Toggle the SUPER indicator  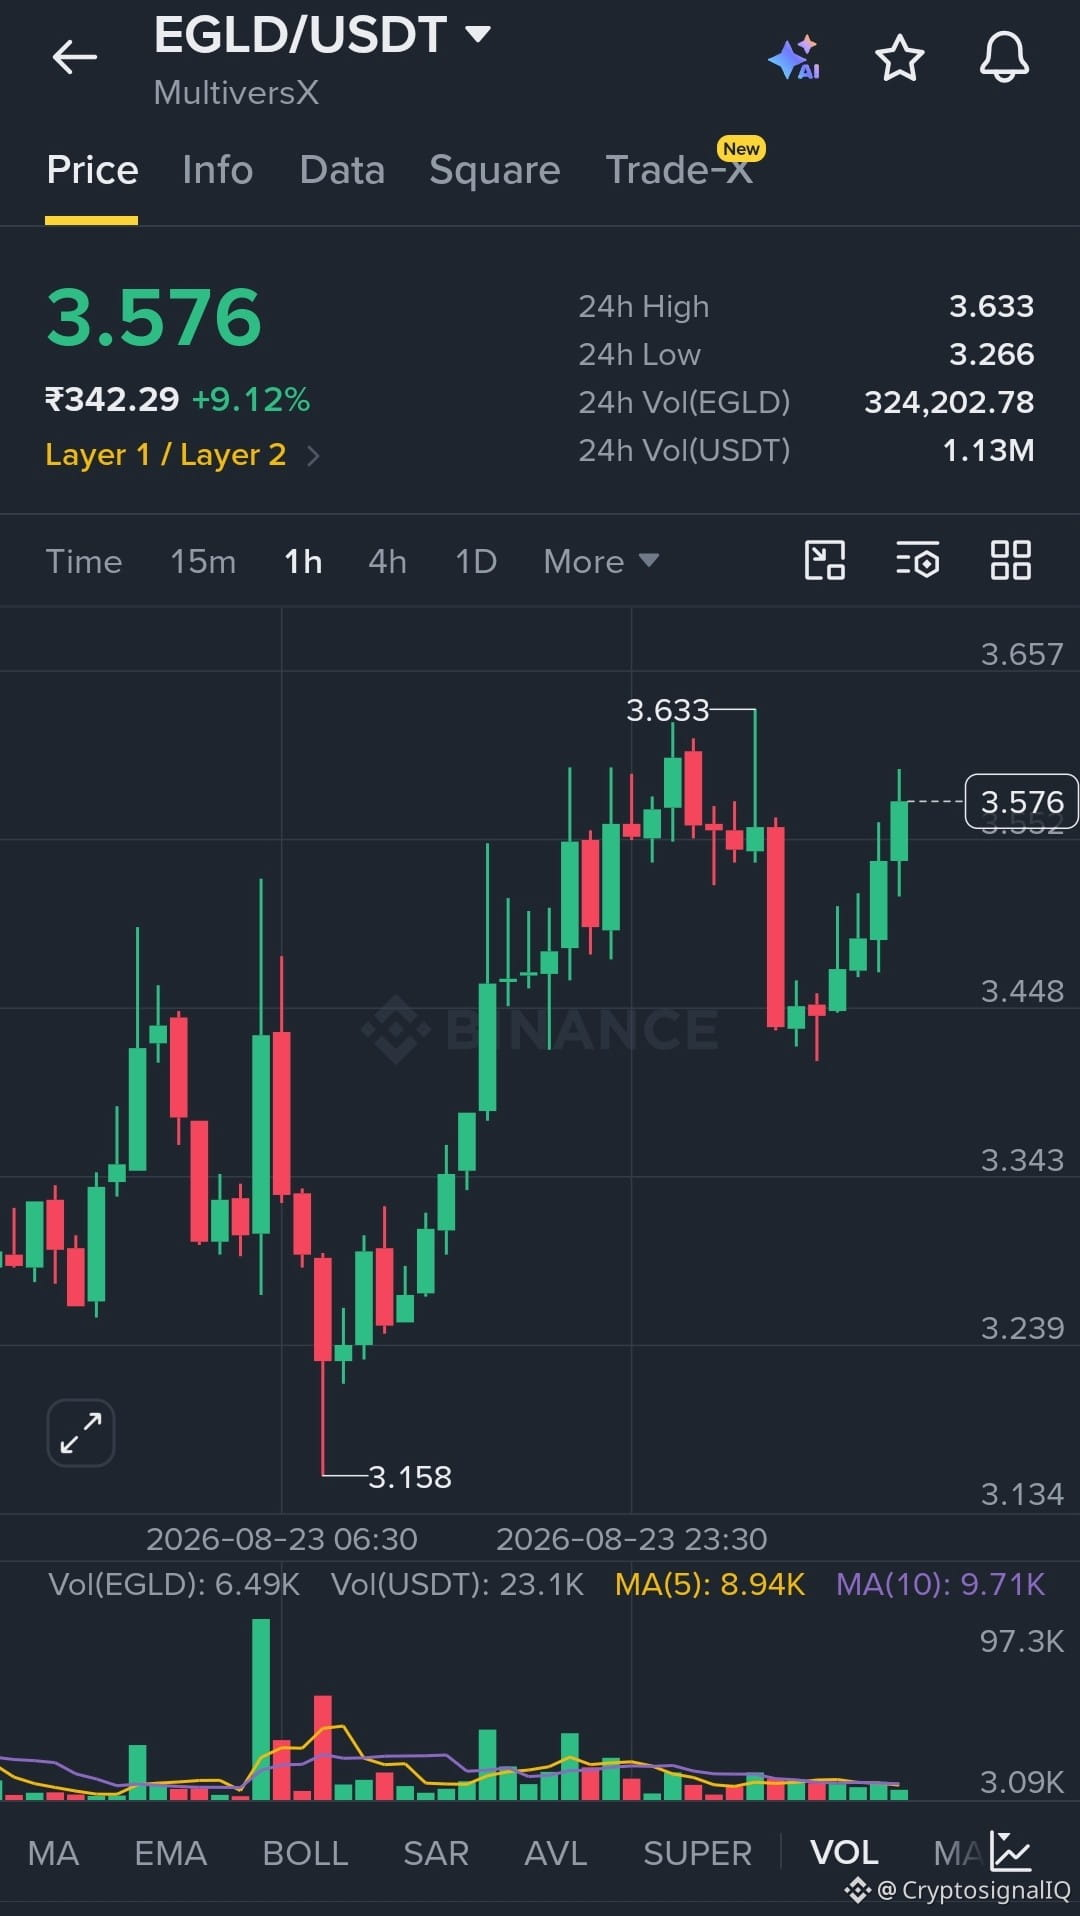click(x=697, y=1853)
